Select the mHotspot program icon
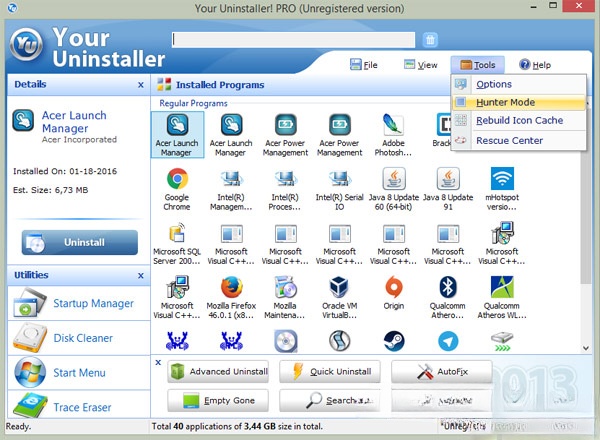Image resolution: width=600 pixels, height=440 pixels. [502, 189]
